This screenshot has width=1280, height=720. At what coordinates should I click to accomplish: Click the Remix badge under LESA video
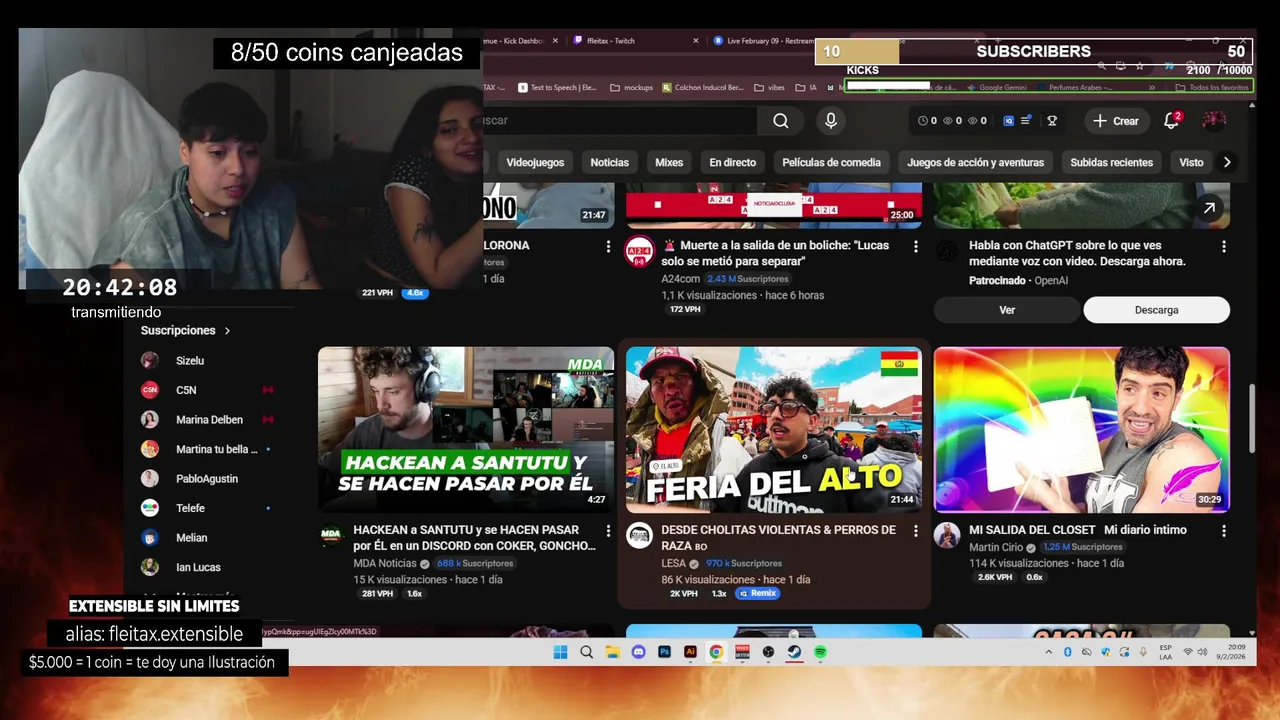tap(757, 593)
